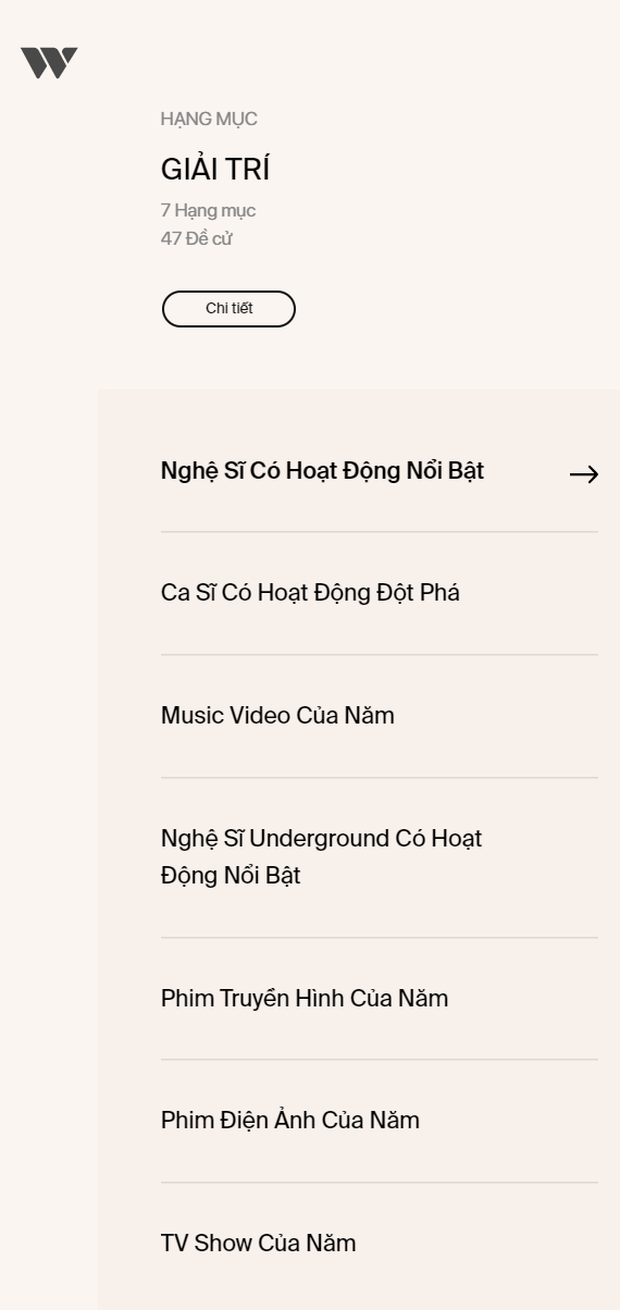Click the divider line under Music Video Của Năm
Screen dimensions: 620x1310
pyautogui.click(x=379, y=777)
